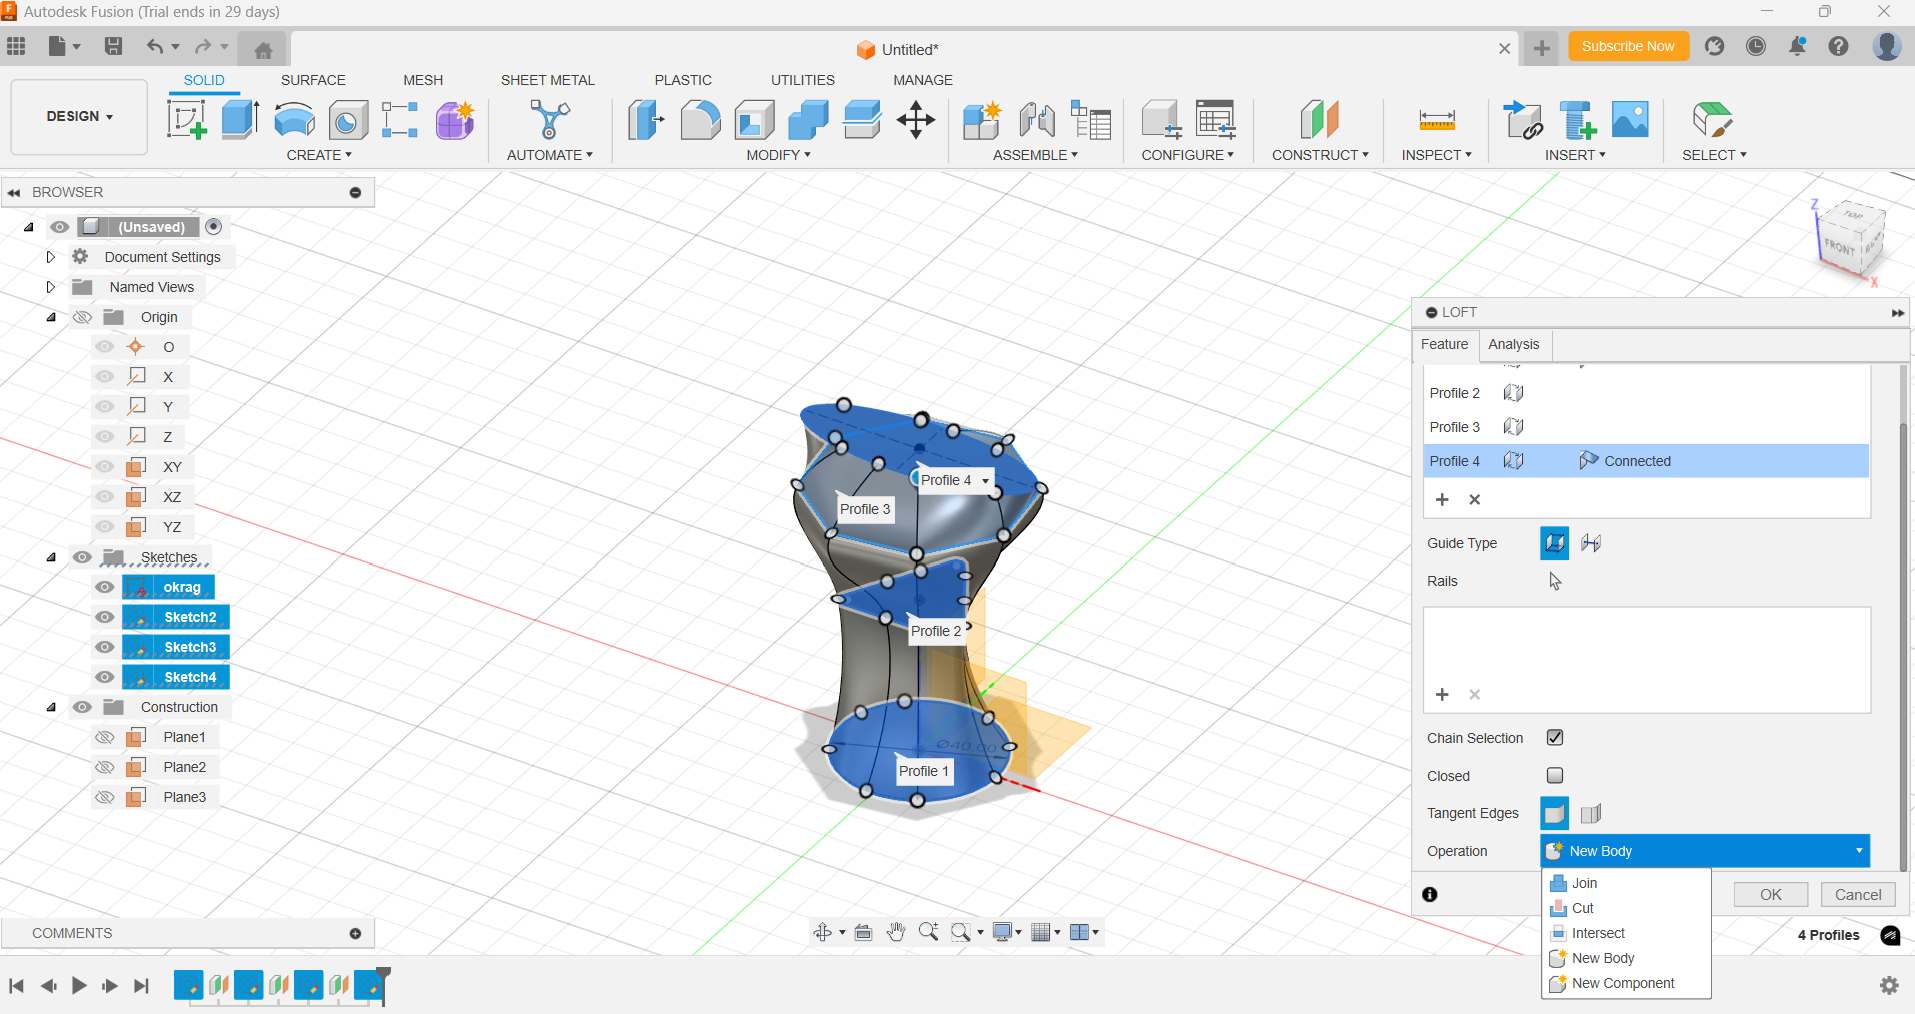Open the Operation New Body dropdown
This screenshot has height=1014, width=1915.
1705,851
